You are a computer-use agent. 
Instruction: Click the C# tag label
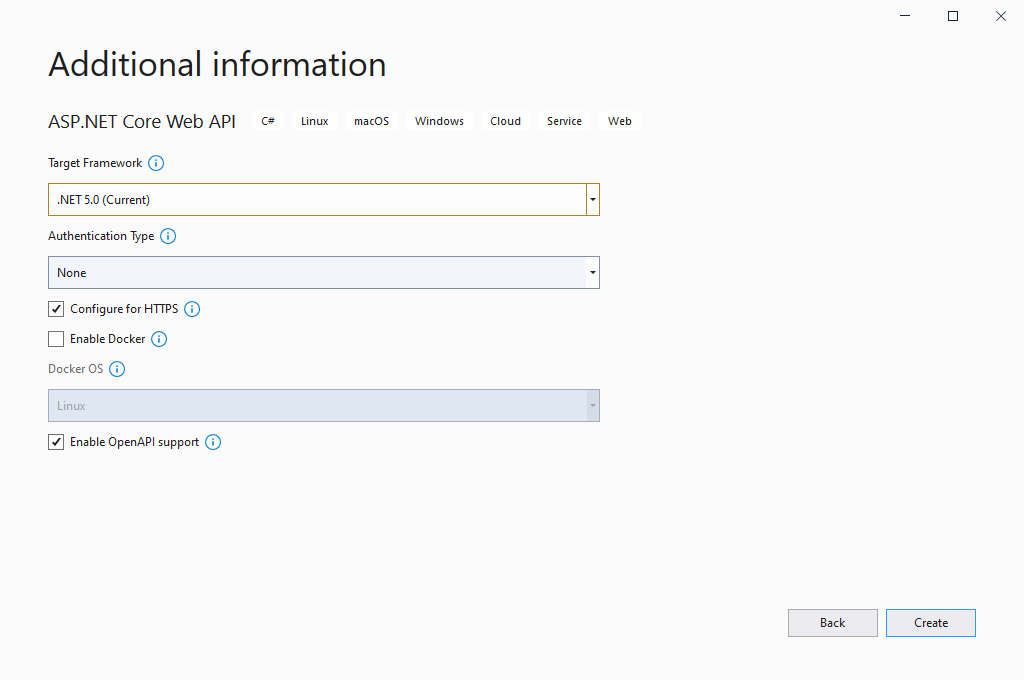tap(268, 121)
